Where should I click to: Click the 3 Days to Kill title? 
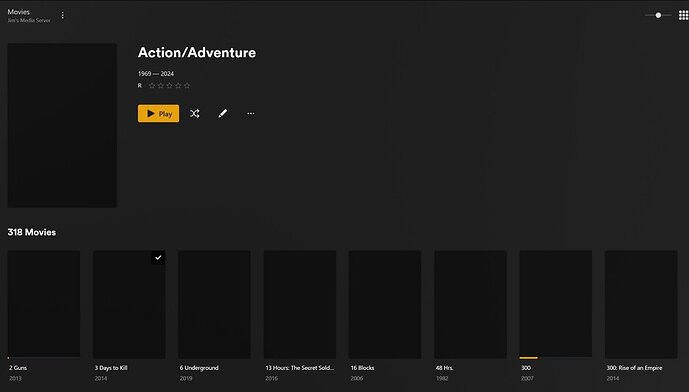pos(111,368)
